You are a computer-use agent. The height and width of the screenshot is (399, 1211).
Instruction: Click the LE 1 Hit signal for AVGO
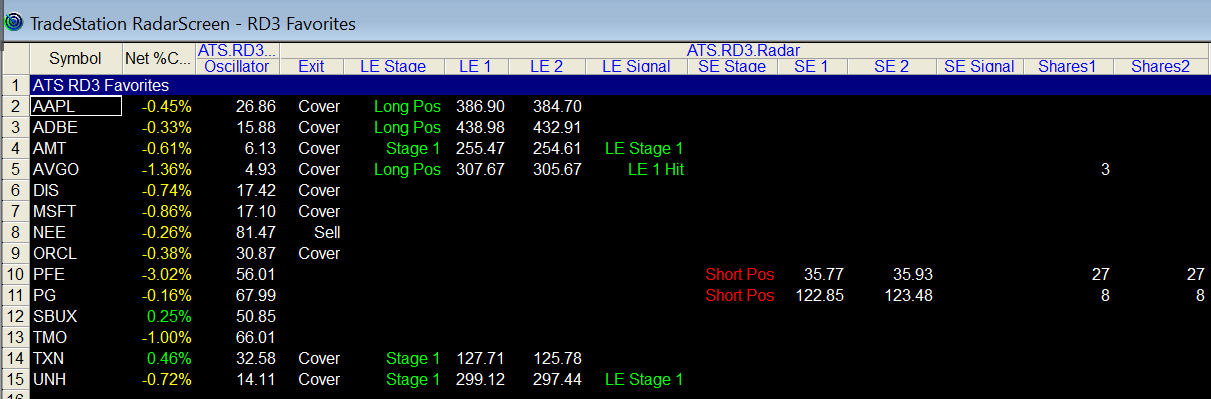click(656, 169)
